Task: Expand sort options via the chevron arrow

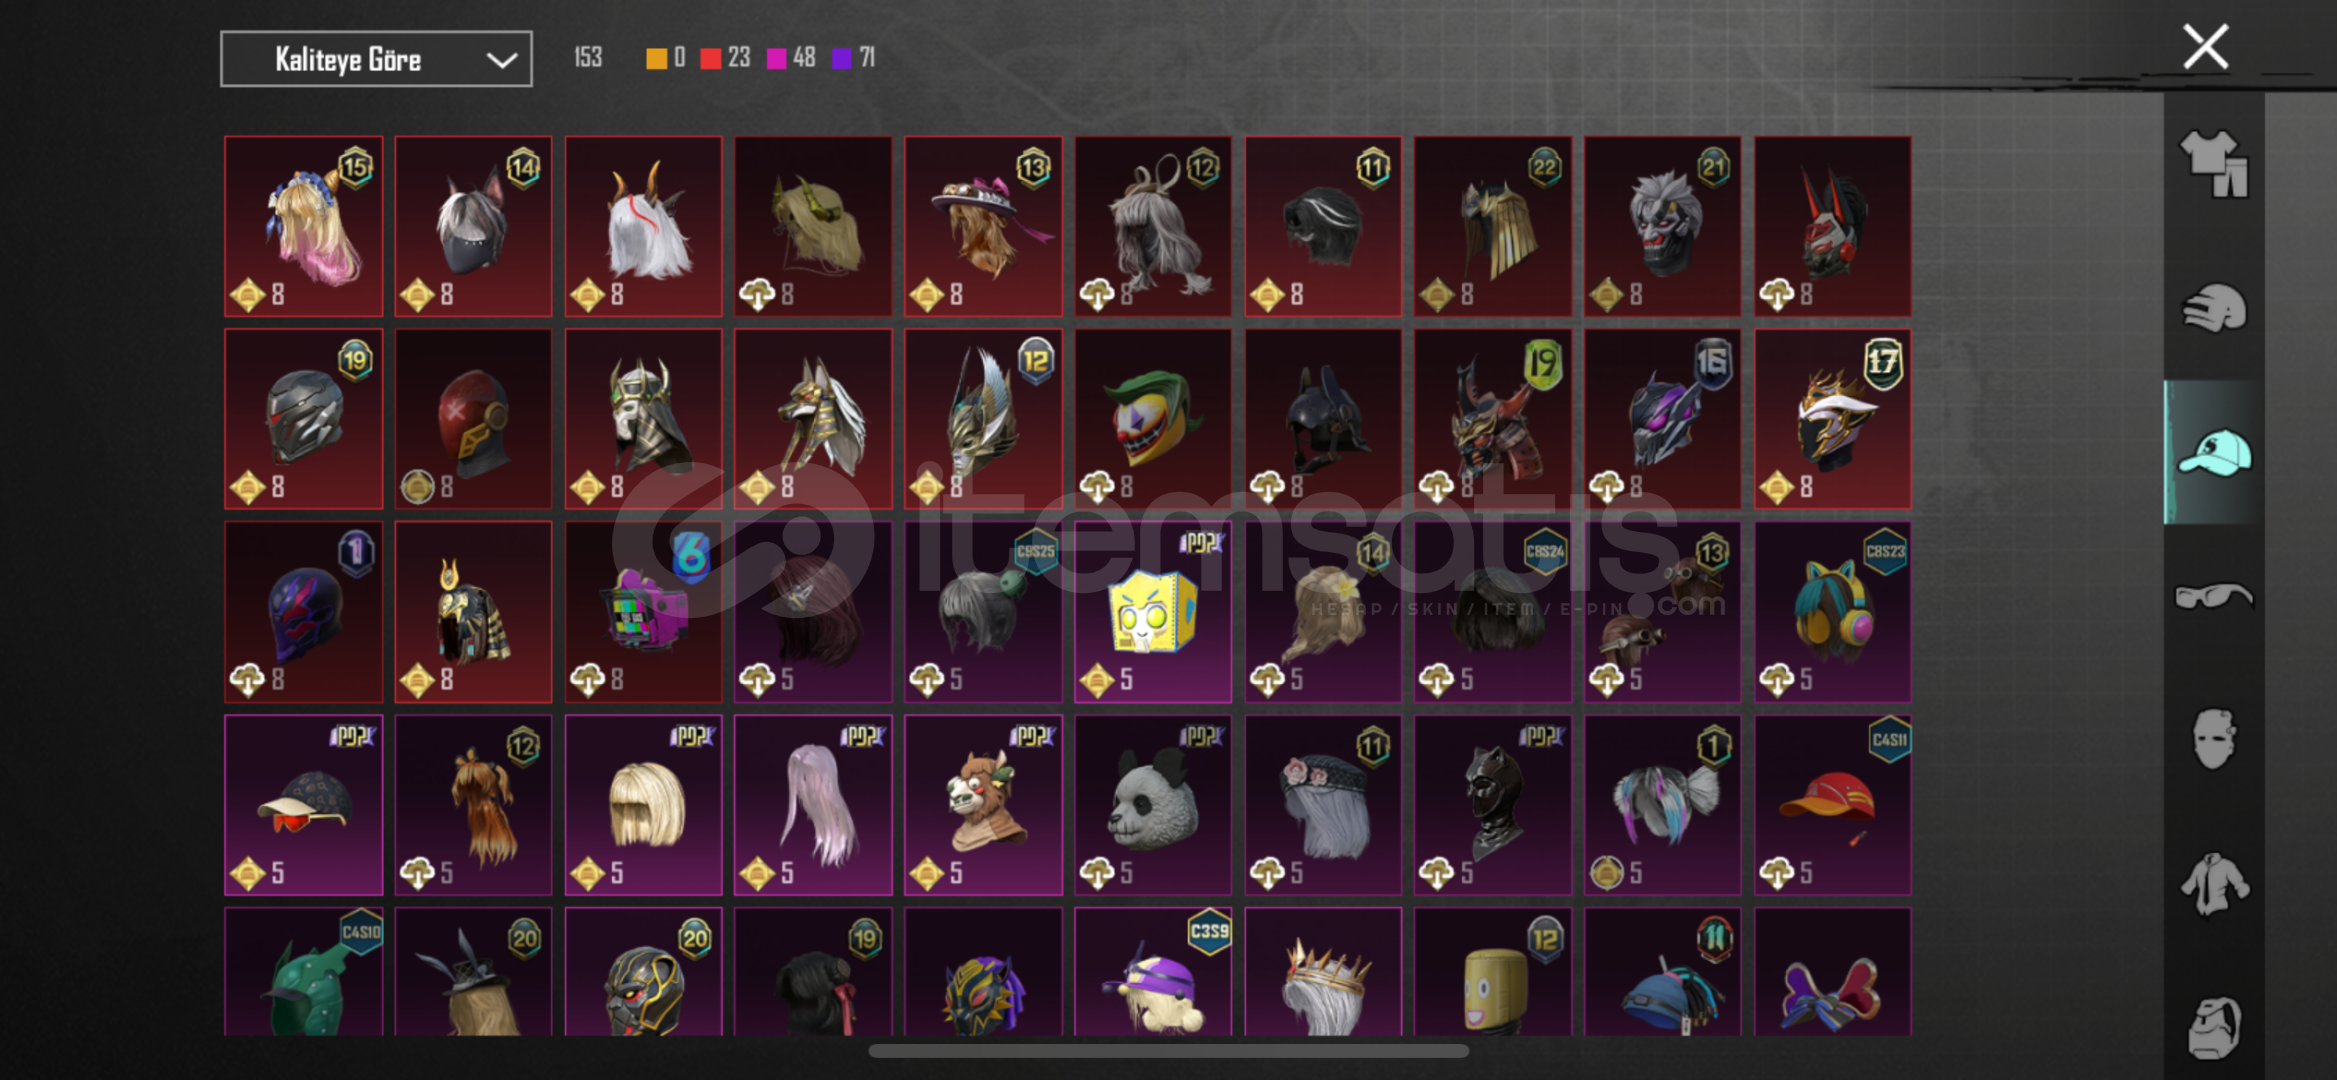Action: tap(501, 60)
